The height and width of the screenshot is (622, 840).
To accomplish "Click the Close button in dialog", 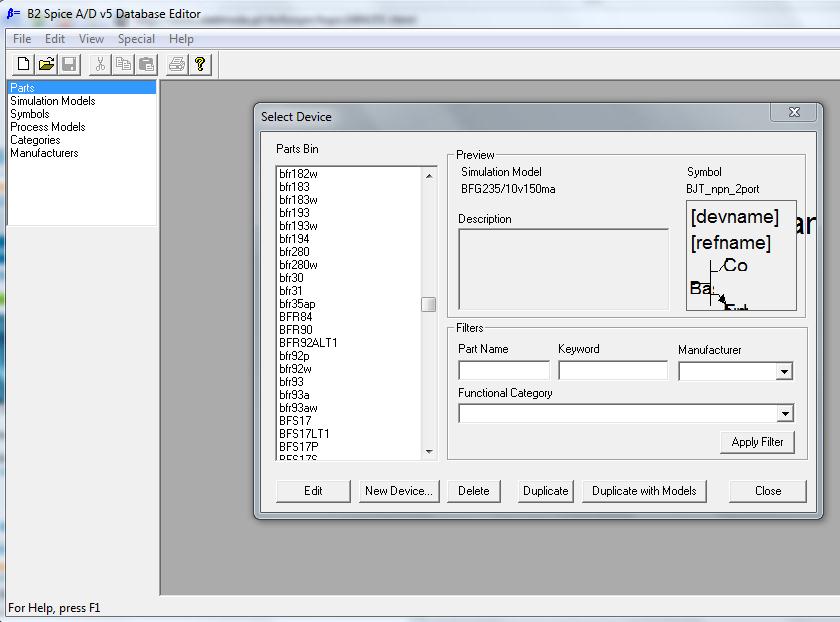I will [768, 491].
